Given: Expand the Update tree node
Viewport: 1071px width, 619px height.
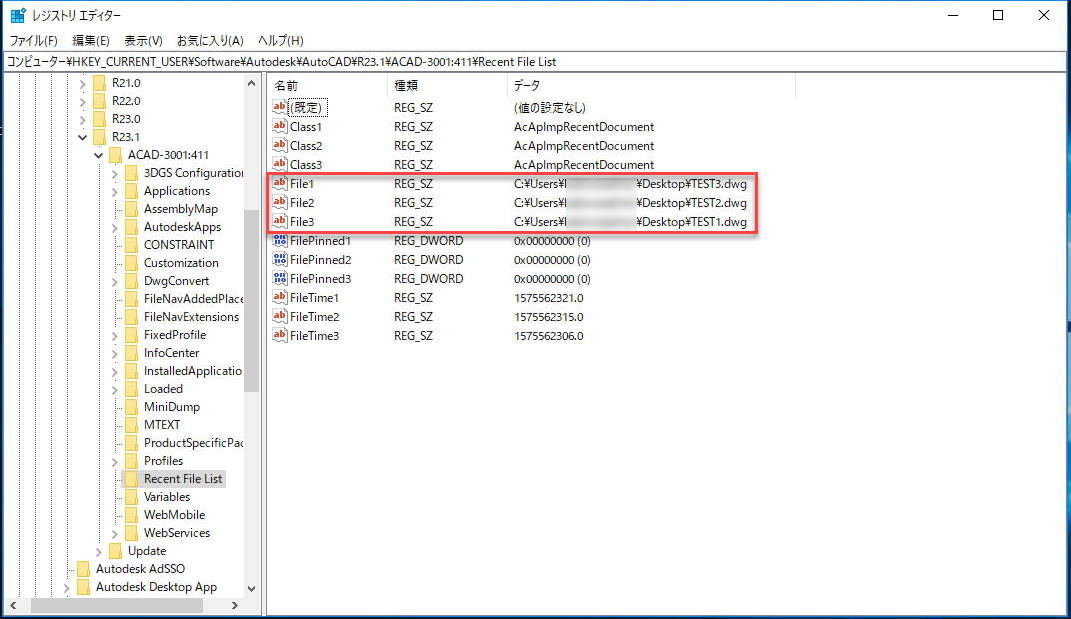Looking at the screenshot, I should coord(98,551).
